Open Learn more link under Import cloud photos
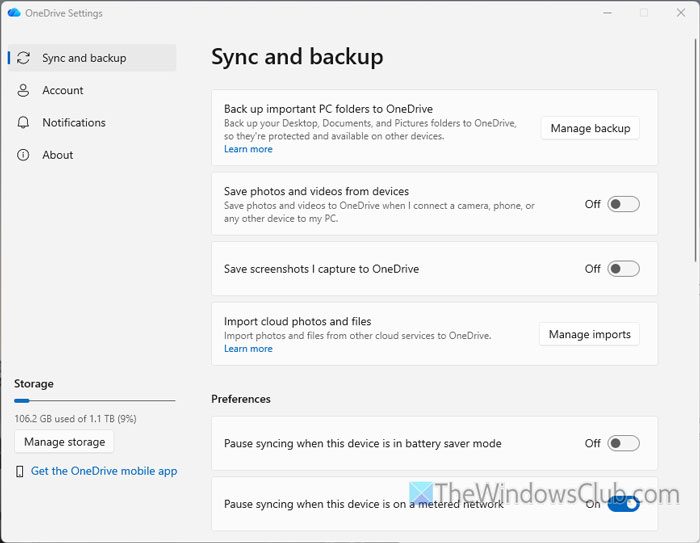The image size is (700, 543). 248,349
